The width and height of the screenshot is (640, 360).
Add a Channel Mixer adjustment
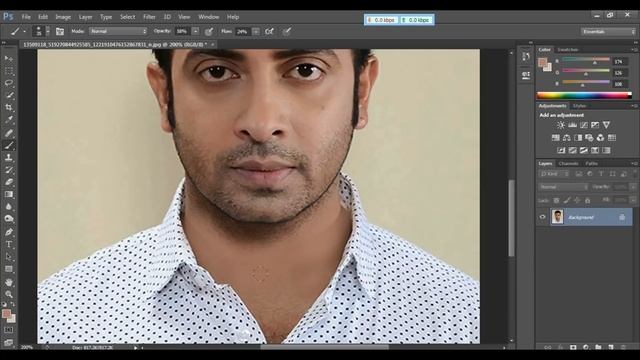pos(600,138)
